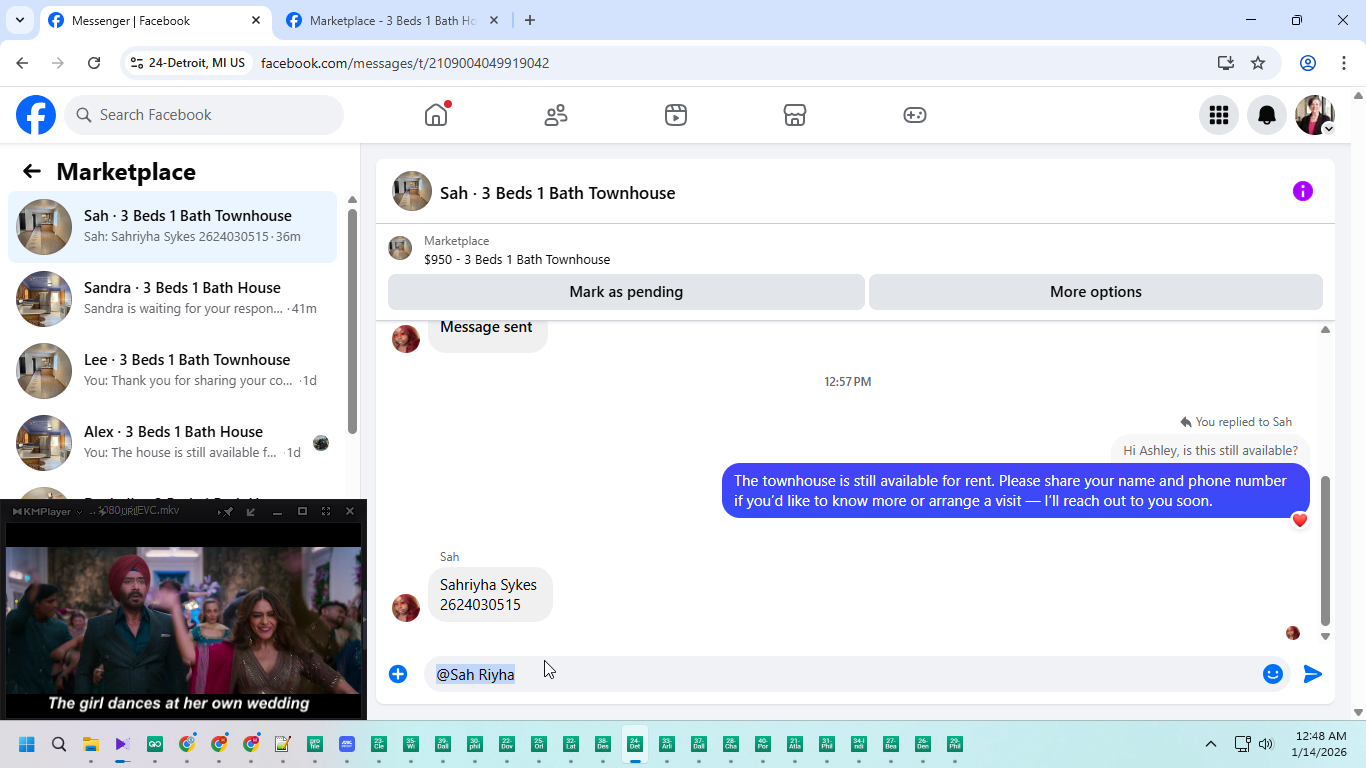This screenshot has width=1366, height=768.
Task: Click the $950 - 3 Beds 1 Bath Townhouse listing
Action: pos(517,259)
